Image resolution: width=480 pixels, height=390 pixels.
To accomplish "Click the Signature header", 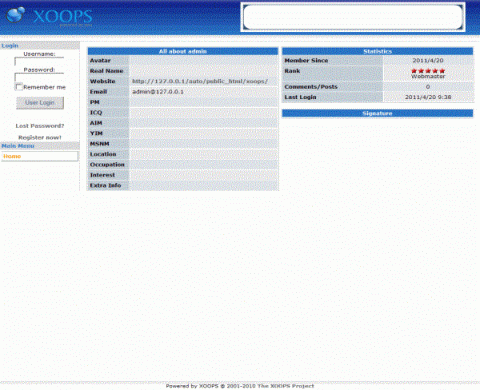I will 377,113.
